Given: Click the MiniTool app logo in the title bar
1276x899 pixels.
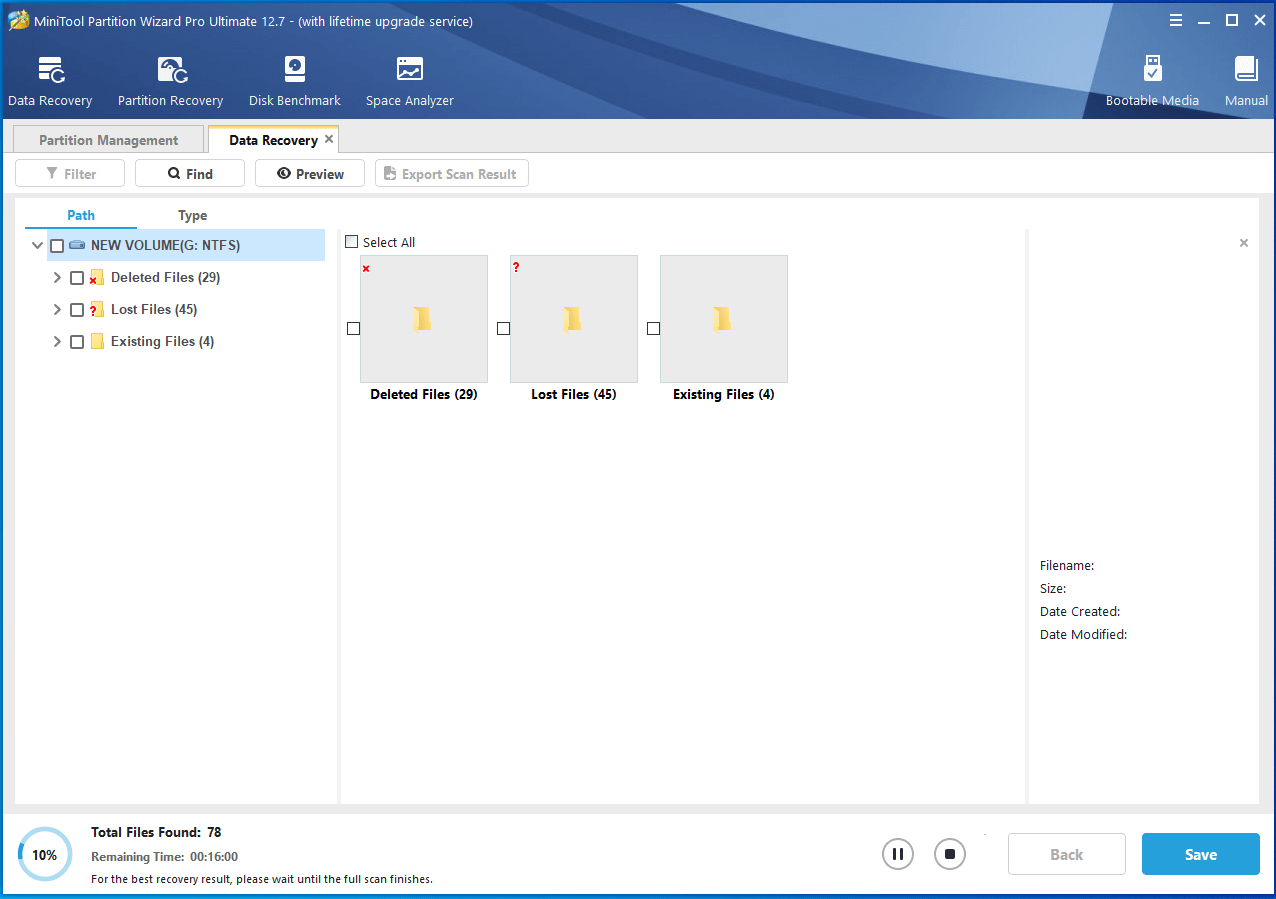Looking at the screenshot, I should point(18,20).
